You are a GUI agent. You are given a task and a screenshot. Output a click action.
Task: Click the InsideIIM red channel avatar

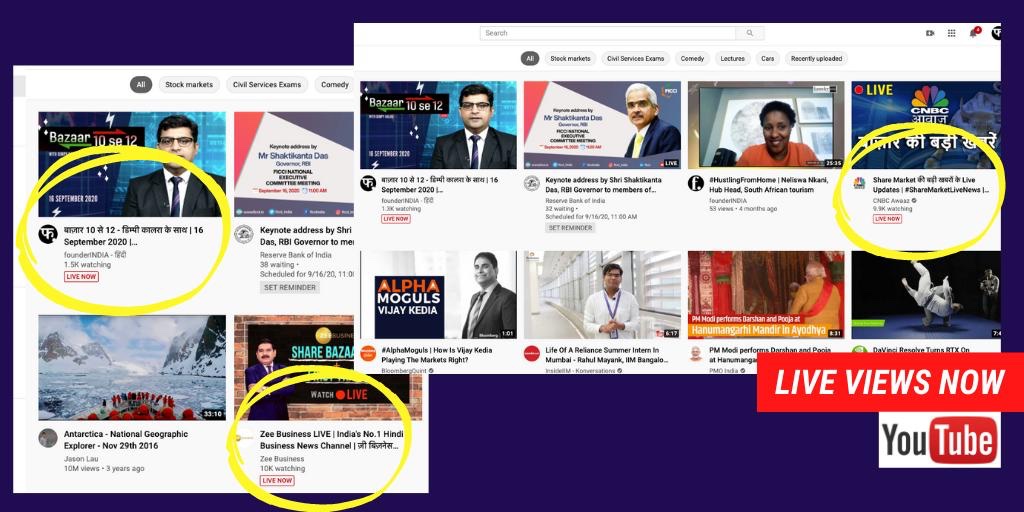(x=532, y=353)
